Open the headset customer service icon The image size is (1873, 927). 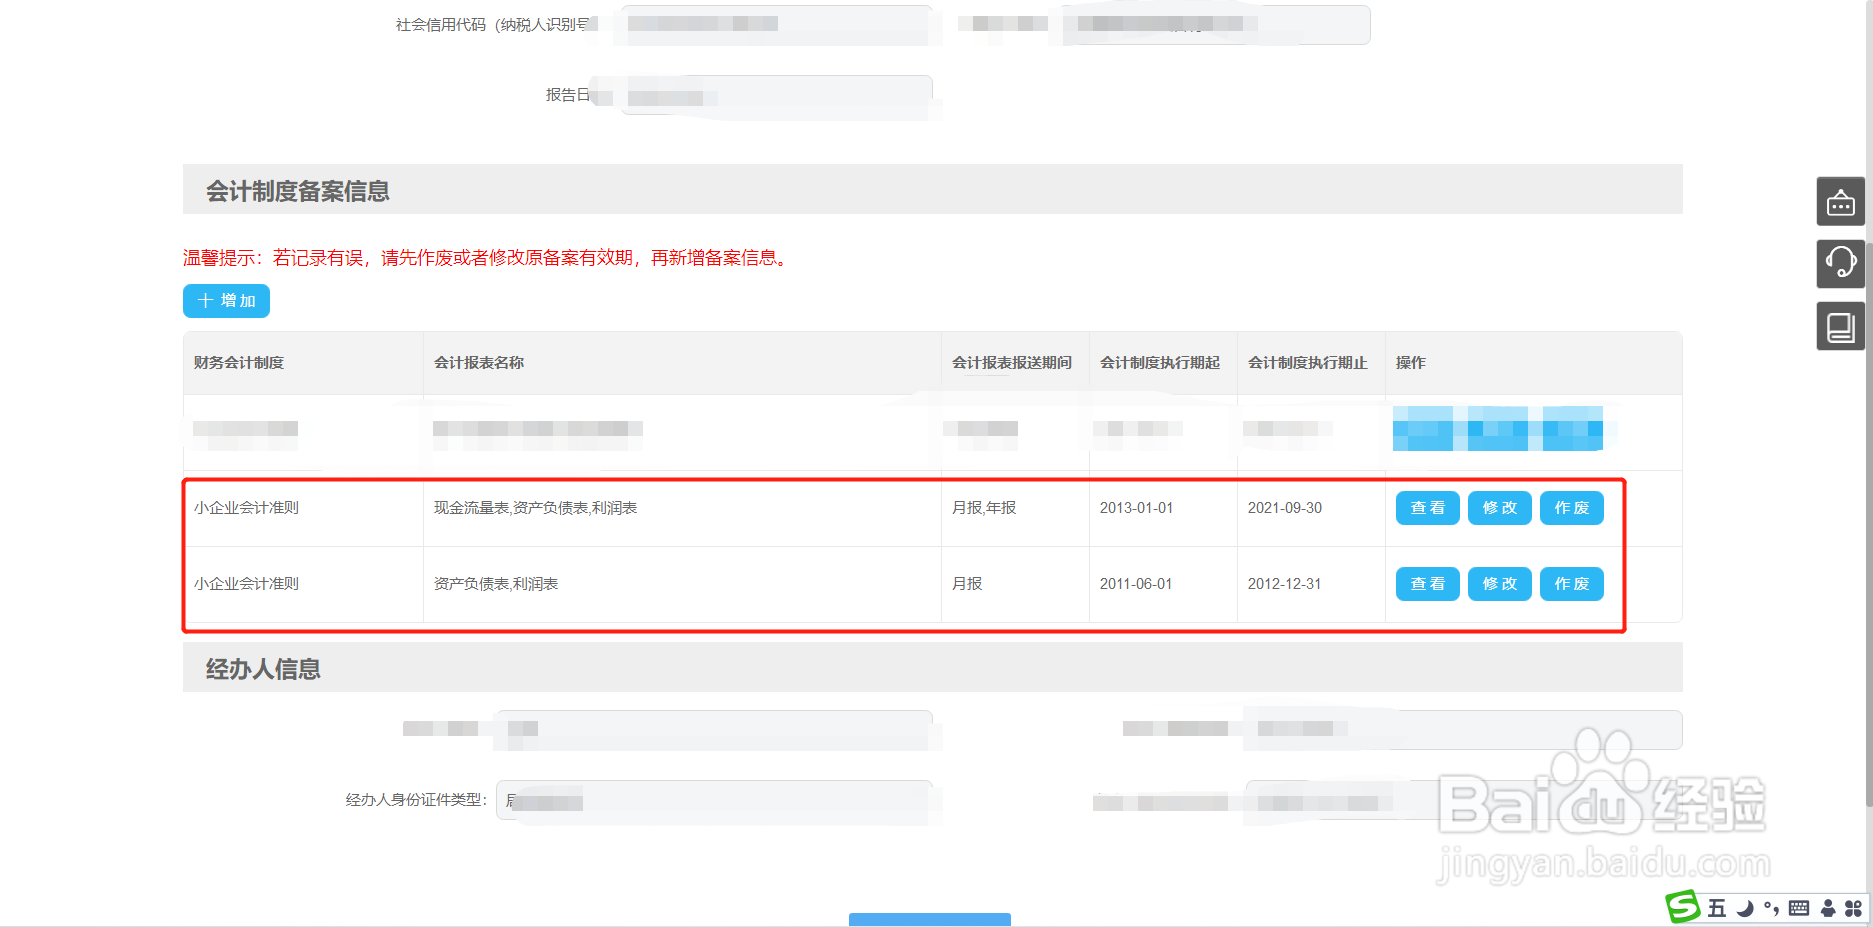[x=1840, y=263]
